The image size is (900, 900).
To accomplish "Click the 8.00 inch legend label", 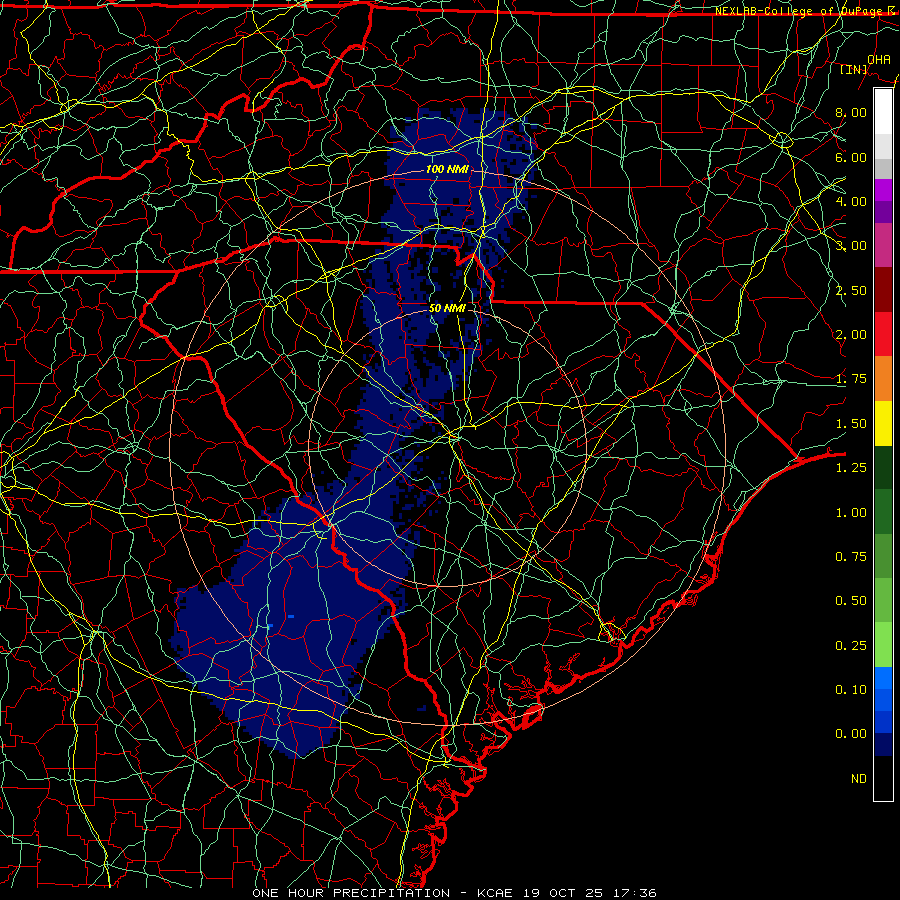I will click(851, 112).
